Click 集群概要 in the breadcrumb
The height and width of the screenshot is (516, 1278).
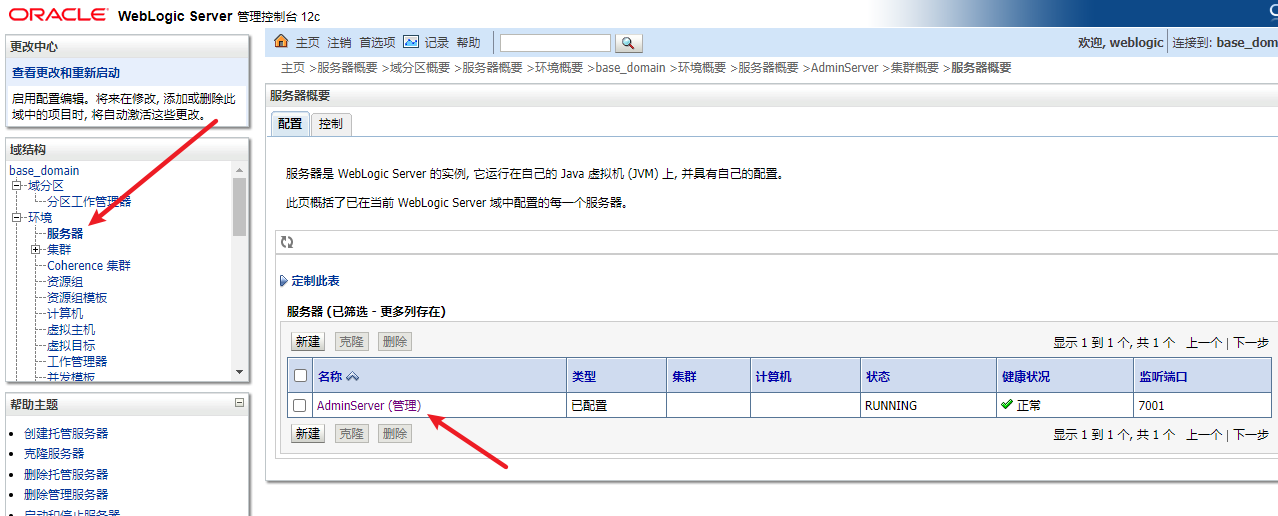(x=915, y=68)
